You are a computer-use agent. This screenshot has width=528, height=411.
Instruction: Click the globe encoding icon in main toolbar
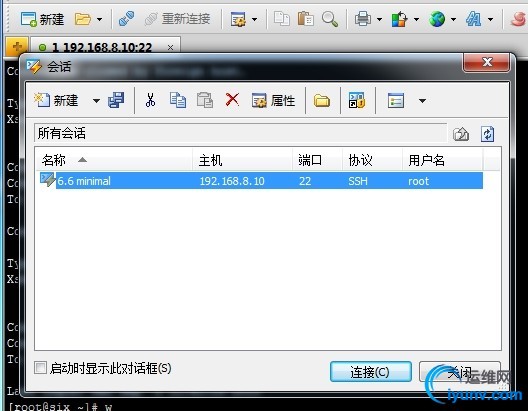(x=437, y=19)
